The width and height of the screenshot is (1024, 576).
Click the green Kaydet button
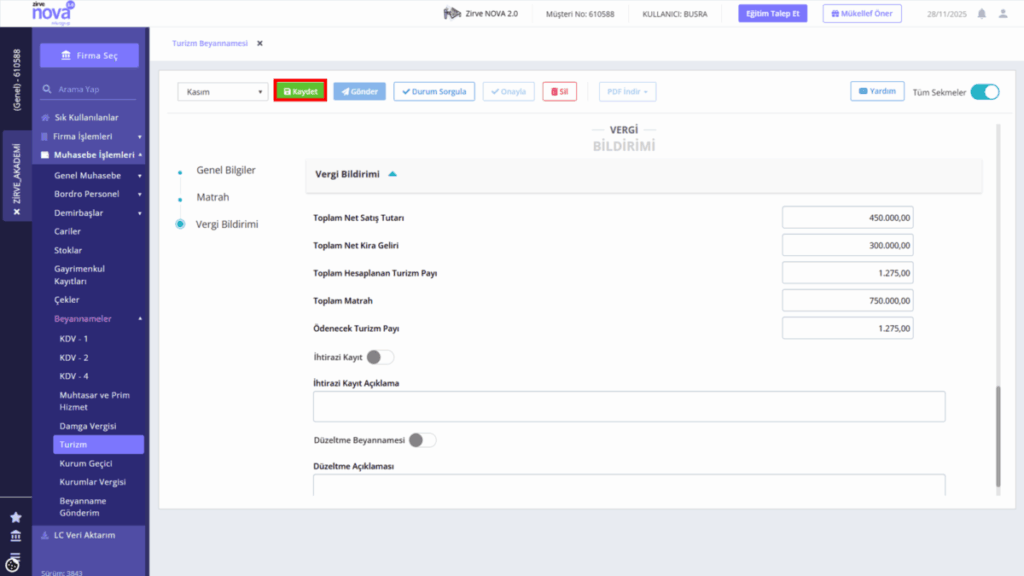300,91
